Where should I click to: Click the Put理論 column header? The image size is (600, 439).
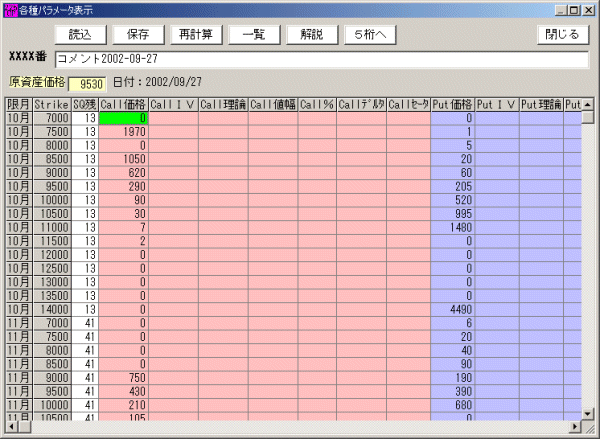541,104
